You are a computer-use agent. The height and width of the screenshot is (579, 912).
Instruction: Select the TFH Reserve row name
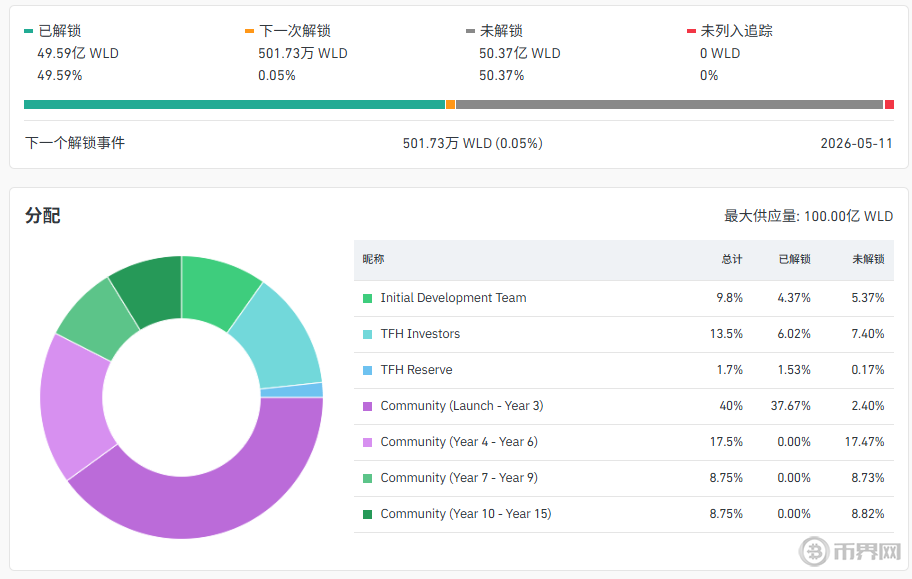tap(416, 370)
